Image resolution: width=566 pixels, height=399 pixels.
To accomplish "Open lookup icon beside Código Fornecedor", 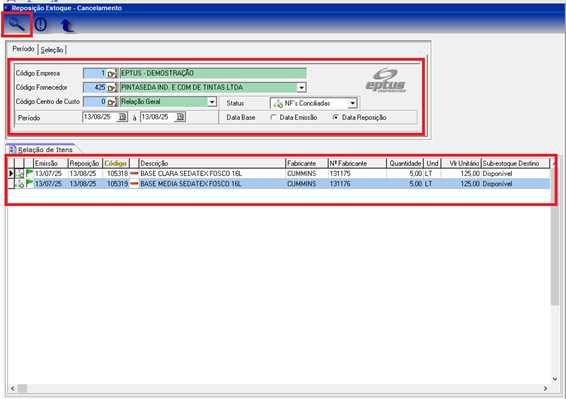I will click(112, 87).
